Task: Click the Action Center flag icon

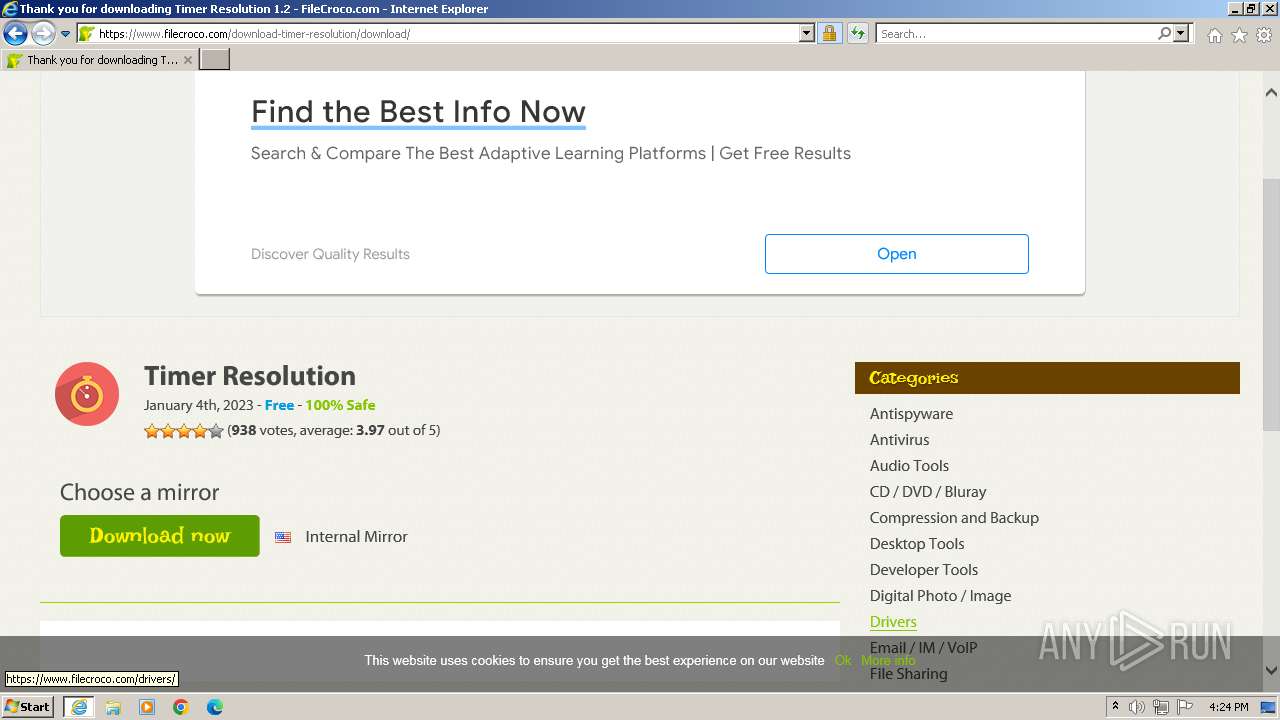Action: click(1185, 707)
